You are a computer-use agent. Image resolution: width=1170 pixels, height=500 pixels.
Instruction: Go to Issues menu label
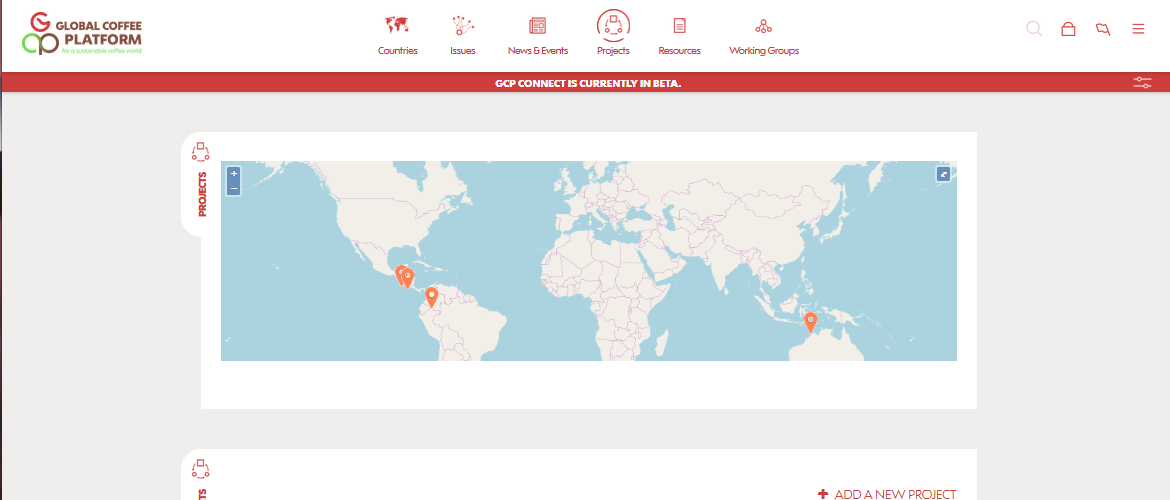[x=463, y=51]
